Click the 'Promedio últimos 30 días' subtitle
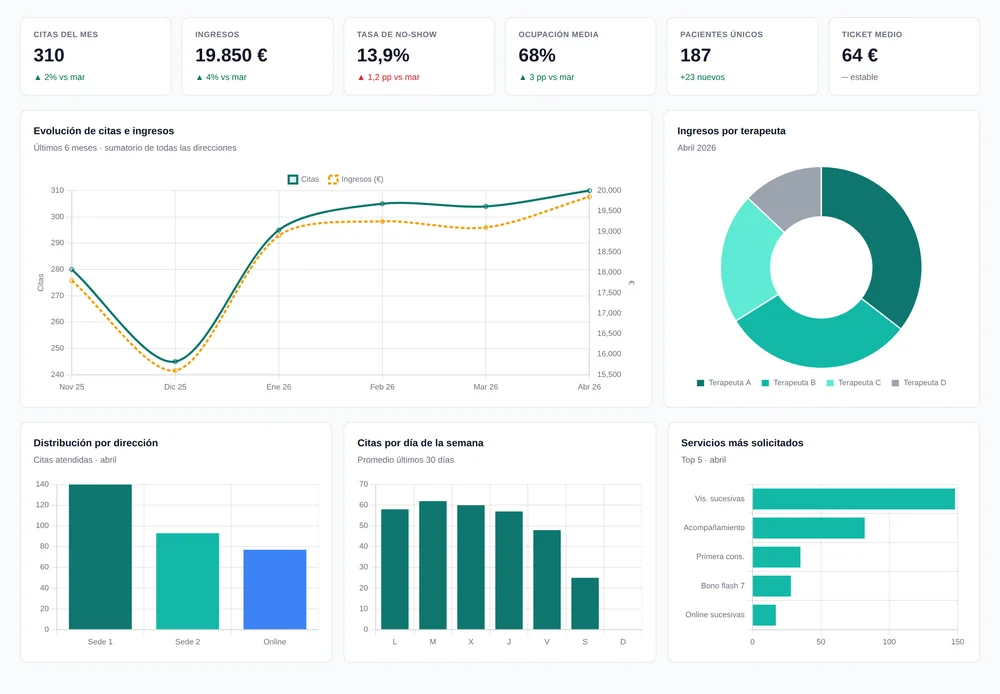Image resolution: width=1000 pixels, height=694 pixels. pyautogui.click(x=406, y=460)
